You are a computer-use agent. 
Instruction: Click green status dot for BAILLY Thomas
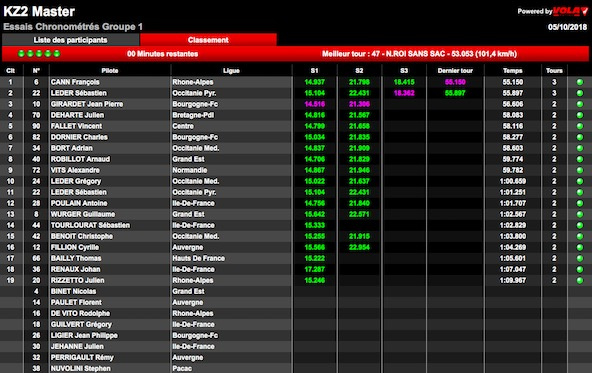[x=580, y=258]
